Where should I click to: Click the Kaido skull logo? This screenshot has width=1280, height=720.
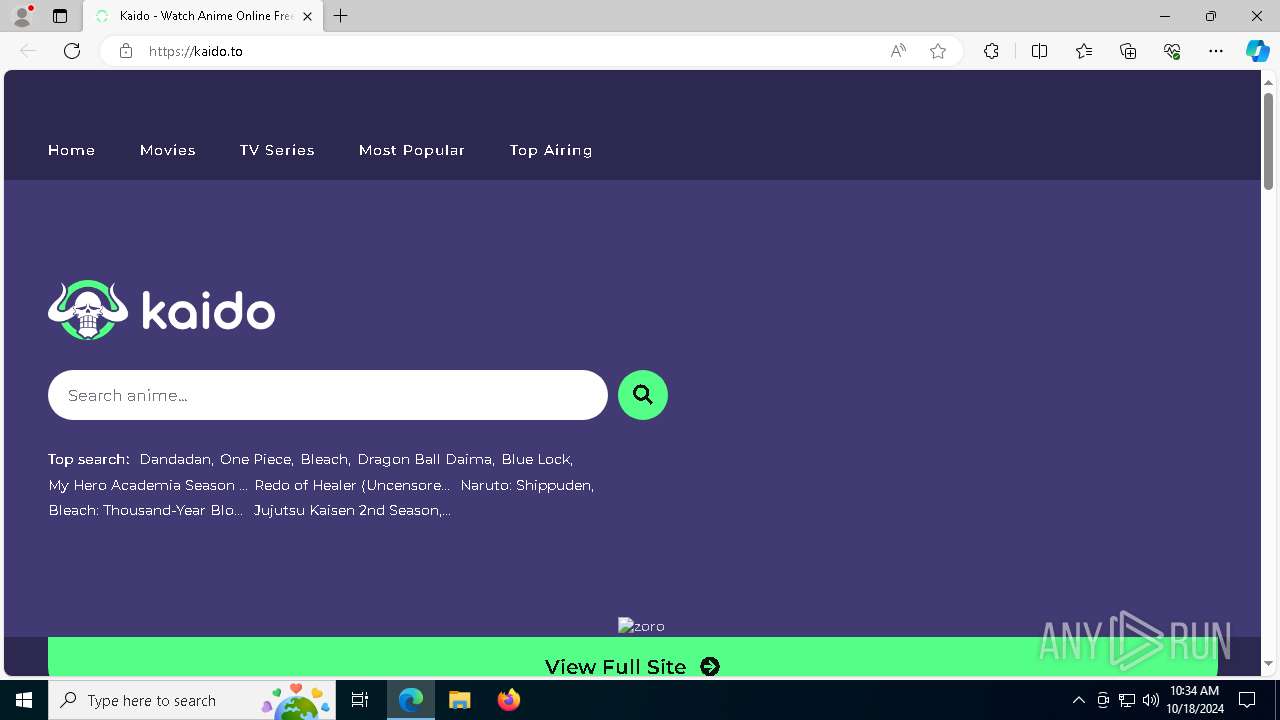tap(88, 310)
